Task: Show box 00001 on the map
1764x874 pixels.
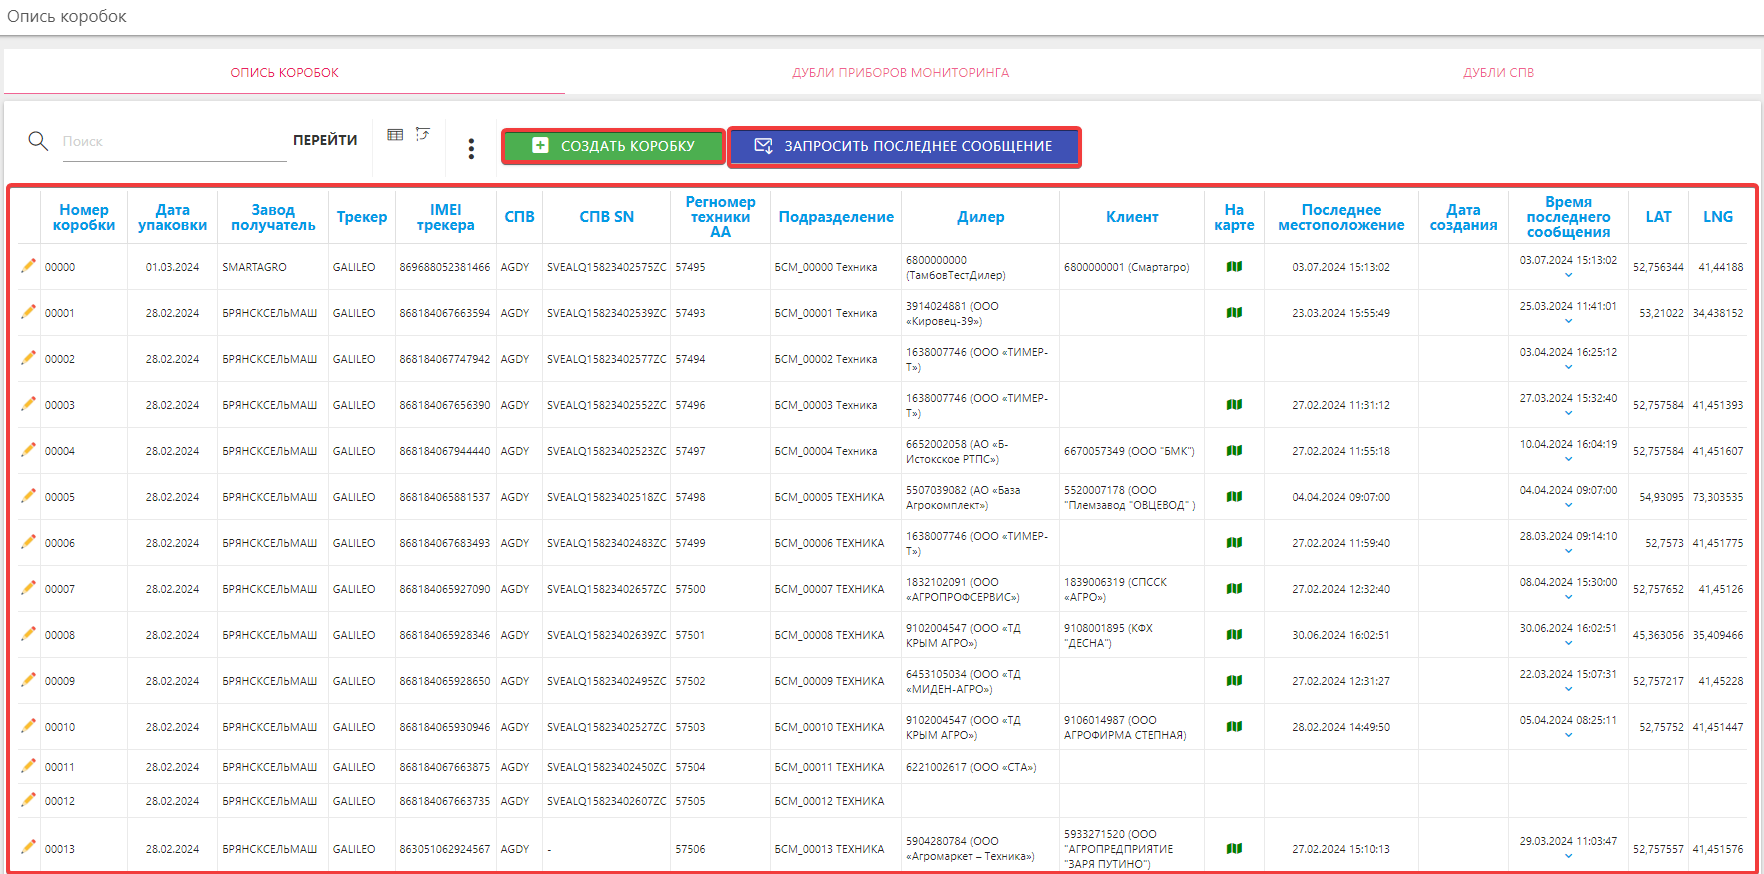Action: pos(1234,313)
